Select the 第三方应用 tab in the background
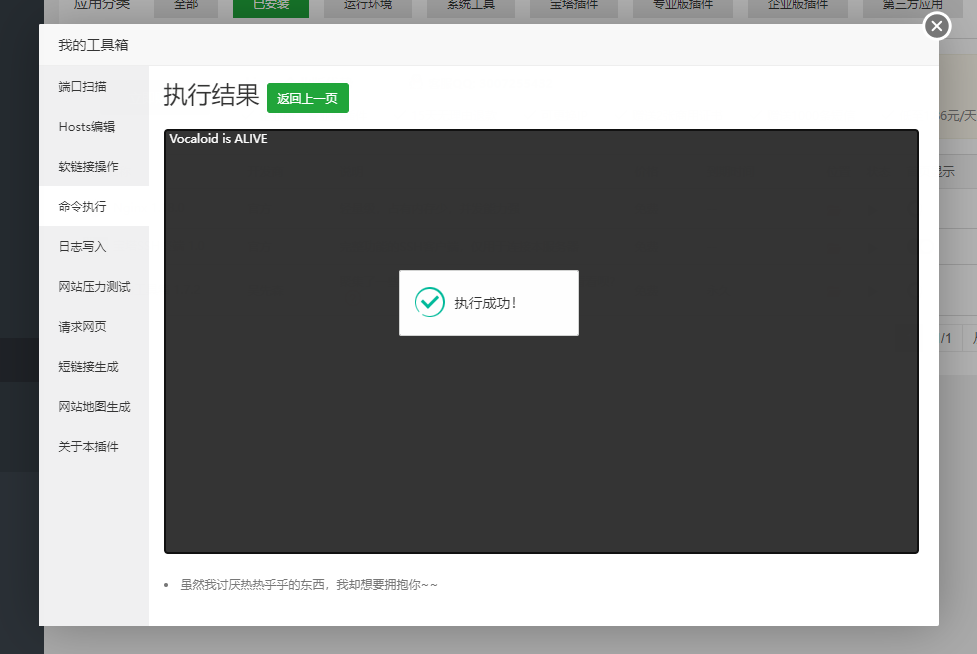 912,7
